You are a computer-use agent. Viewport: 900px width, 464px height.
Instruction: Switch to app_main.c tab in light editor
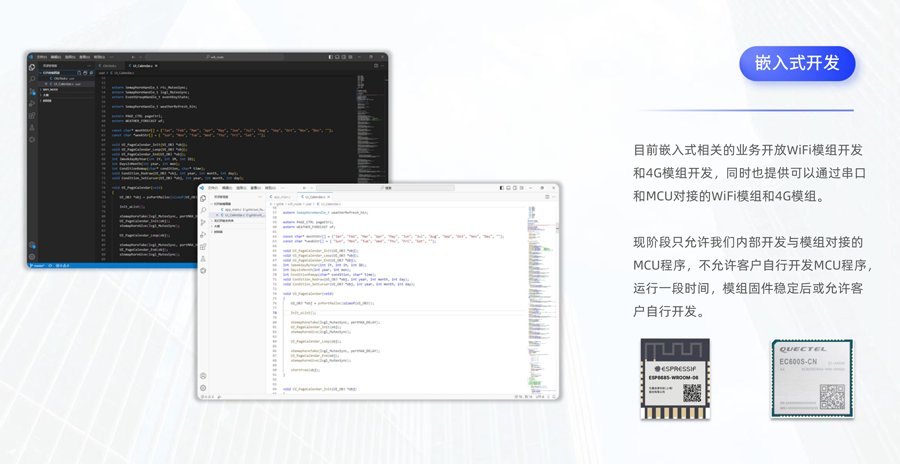pos(283,197)
